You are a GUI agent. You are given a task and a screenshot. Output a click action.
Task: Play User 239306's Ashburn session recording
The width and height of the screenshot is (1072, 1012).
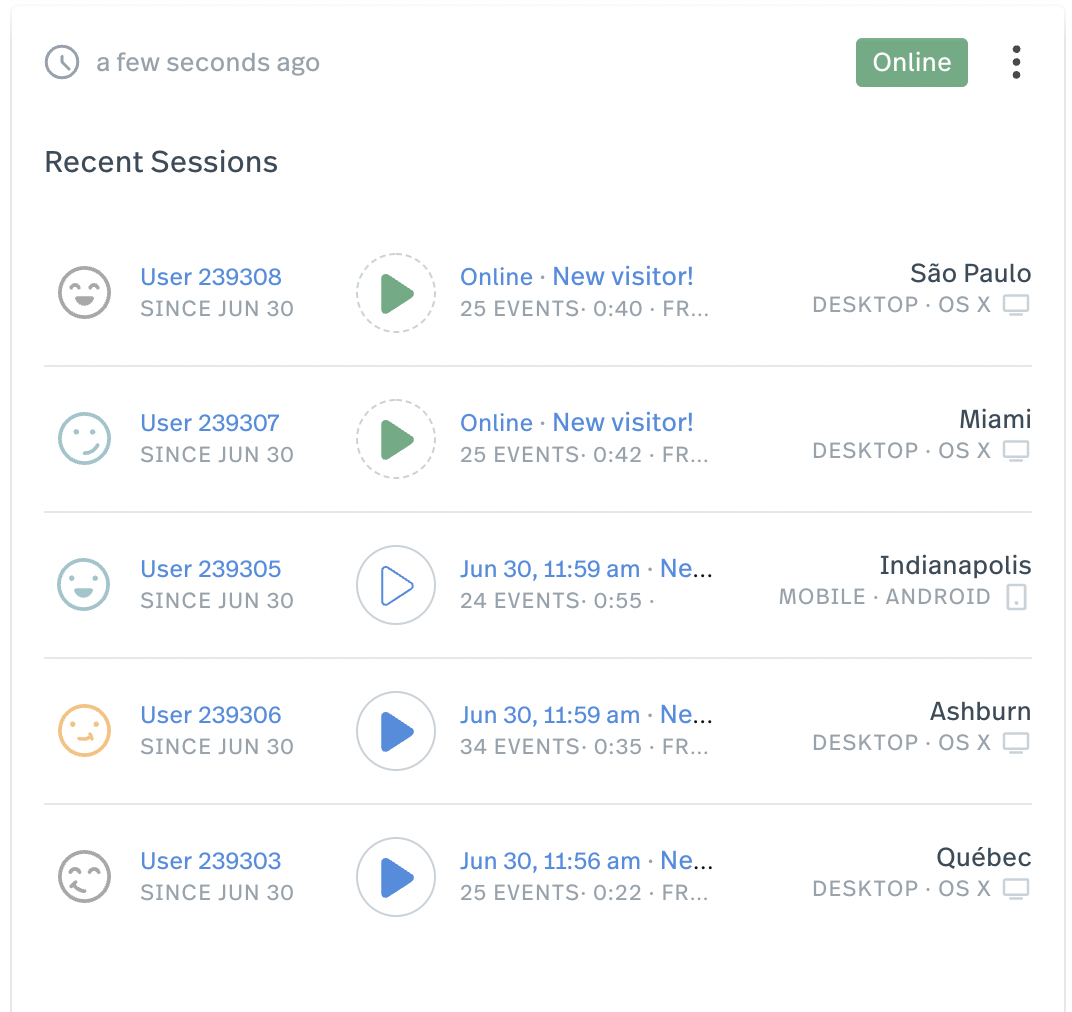pos(396,731)
